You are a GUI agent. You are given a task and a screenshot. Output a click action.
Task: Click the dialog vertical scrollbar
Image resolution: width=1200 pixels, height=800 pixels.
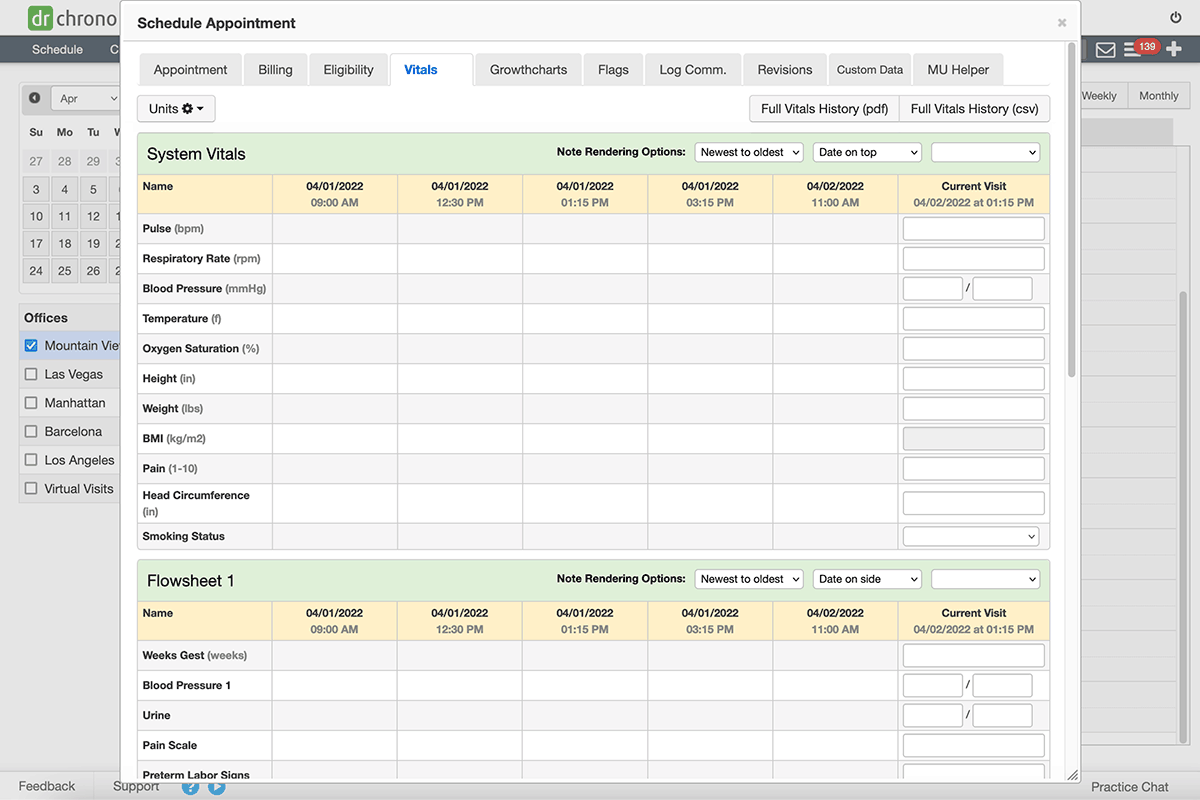[1072, 210]
